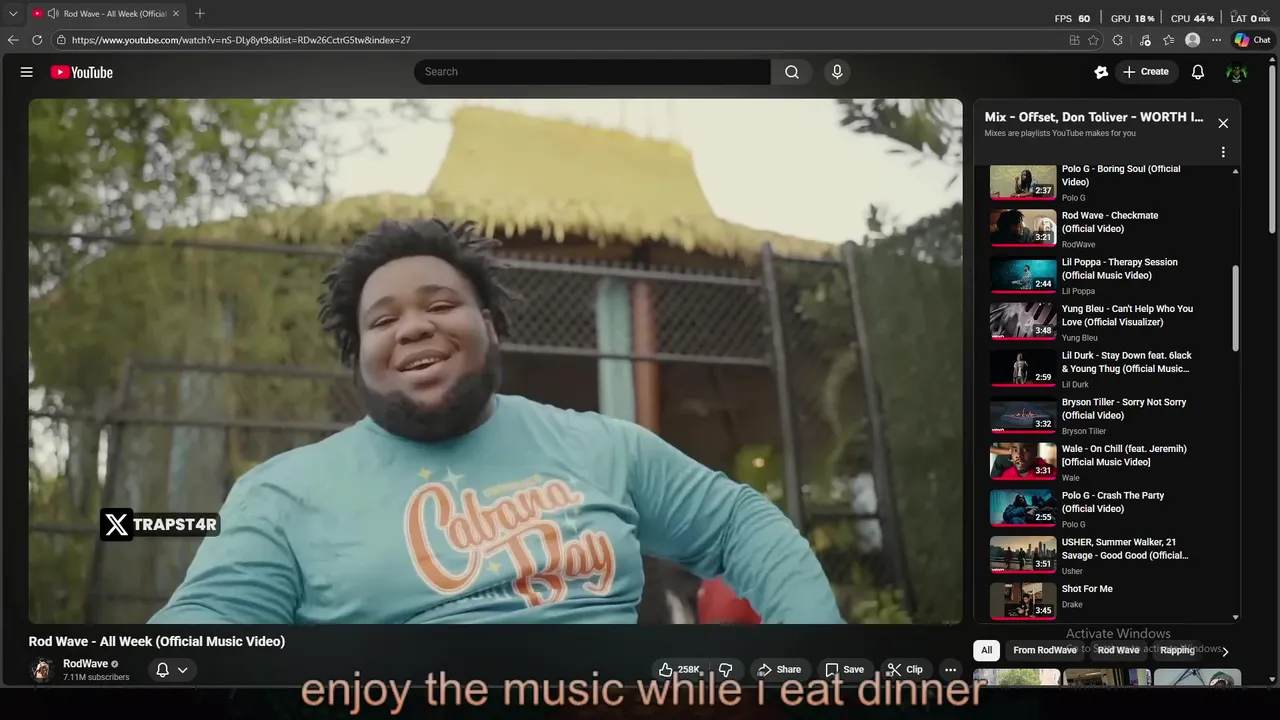Image resolution: width=1280 pixels, height=720 pixels.
Task: Select the From RodWave filter chip
Action: point(1044,650)
